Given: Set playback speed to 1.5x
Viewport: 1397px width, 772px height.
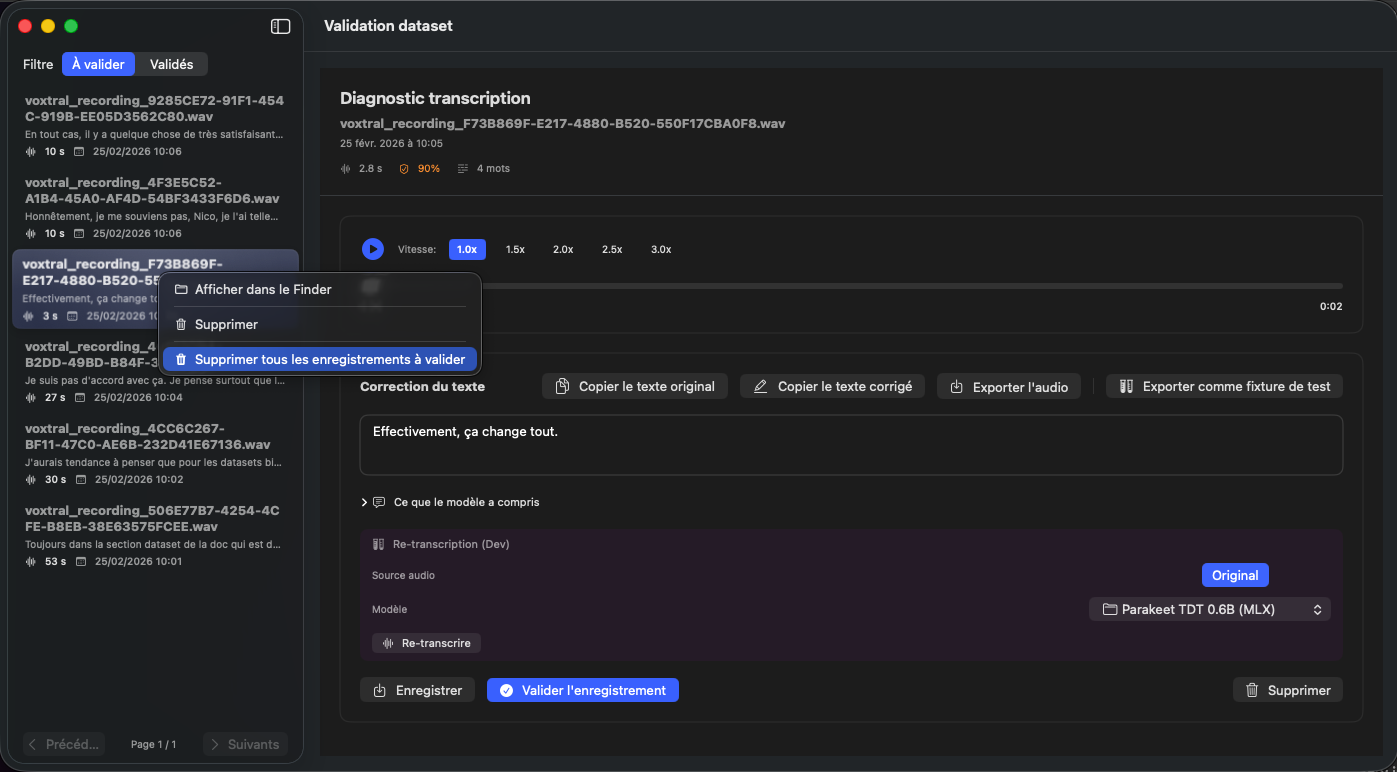Looking at the screenshot, I should tap(515, 249).
